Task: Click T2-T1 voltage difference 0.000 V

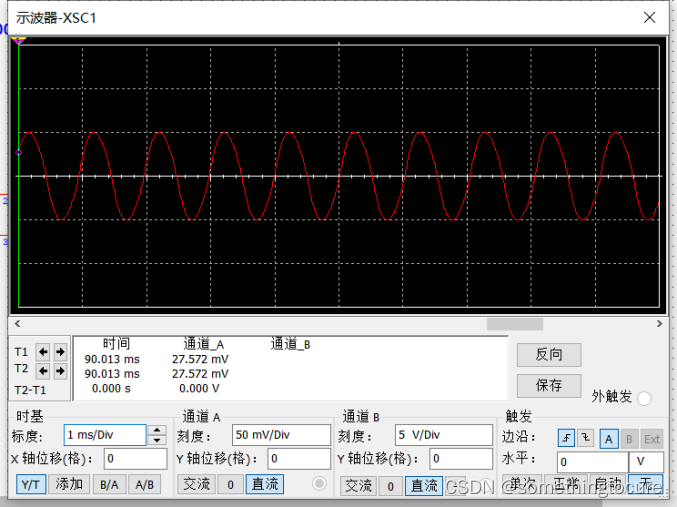Action: (199, 389)
